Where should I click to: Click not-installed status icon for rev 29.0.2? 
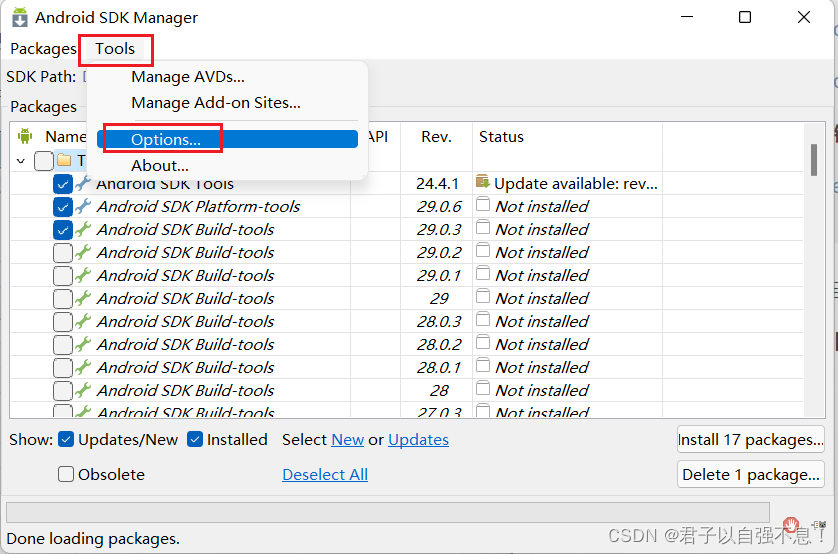[x=483, y=251]
